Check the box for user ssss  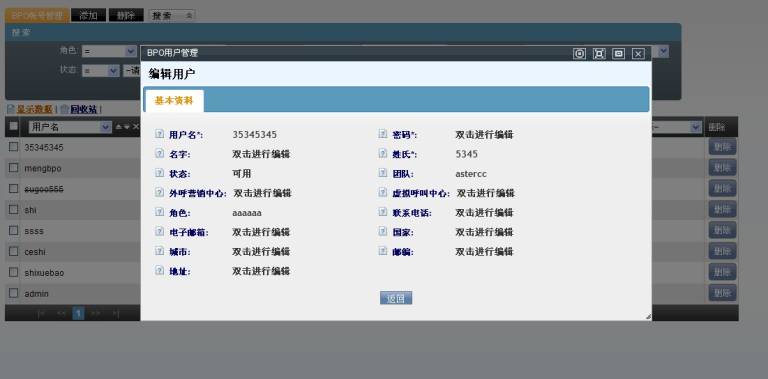(14, 230)
